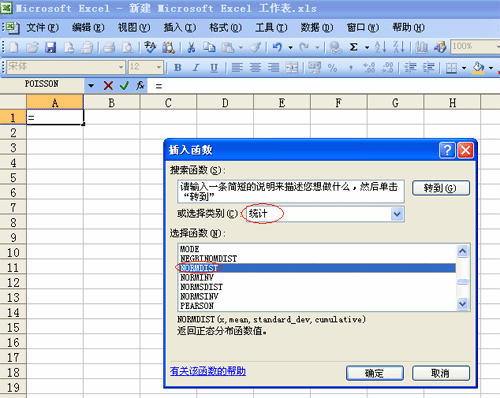Insert hyperlink globe icon
Image resolution: width=500 pixels, height=398 pixels.
click(336, 47)
